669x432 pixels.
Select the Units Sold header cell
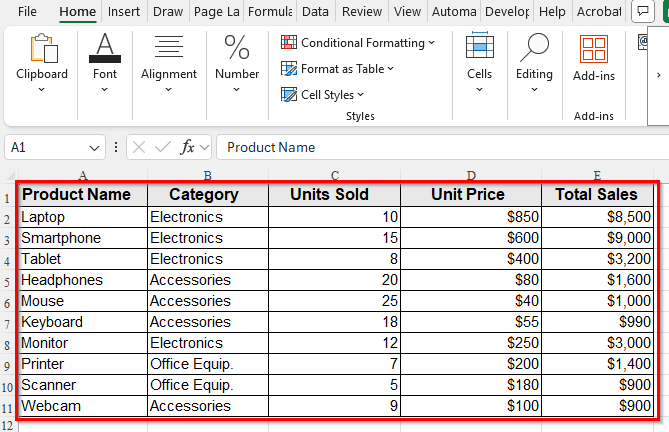[x=334, y=195]
